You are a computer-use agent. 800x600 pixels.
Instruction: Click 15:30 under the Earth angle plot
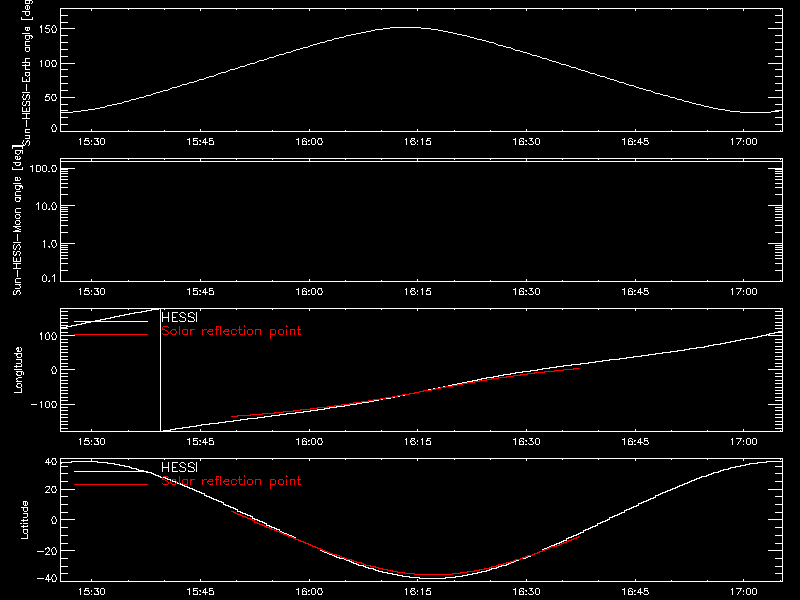(92, 141)
